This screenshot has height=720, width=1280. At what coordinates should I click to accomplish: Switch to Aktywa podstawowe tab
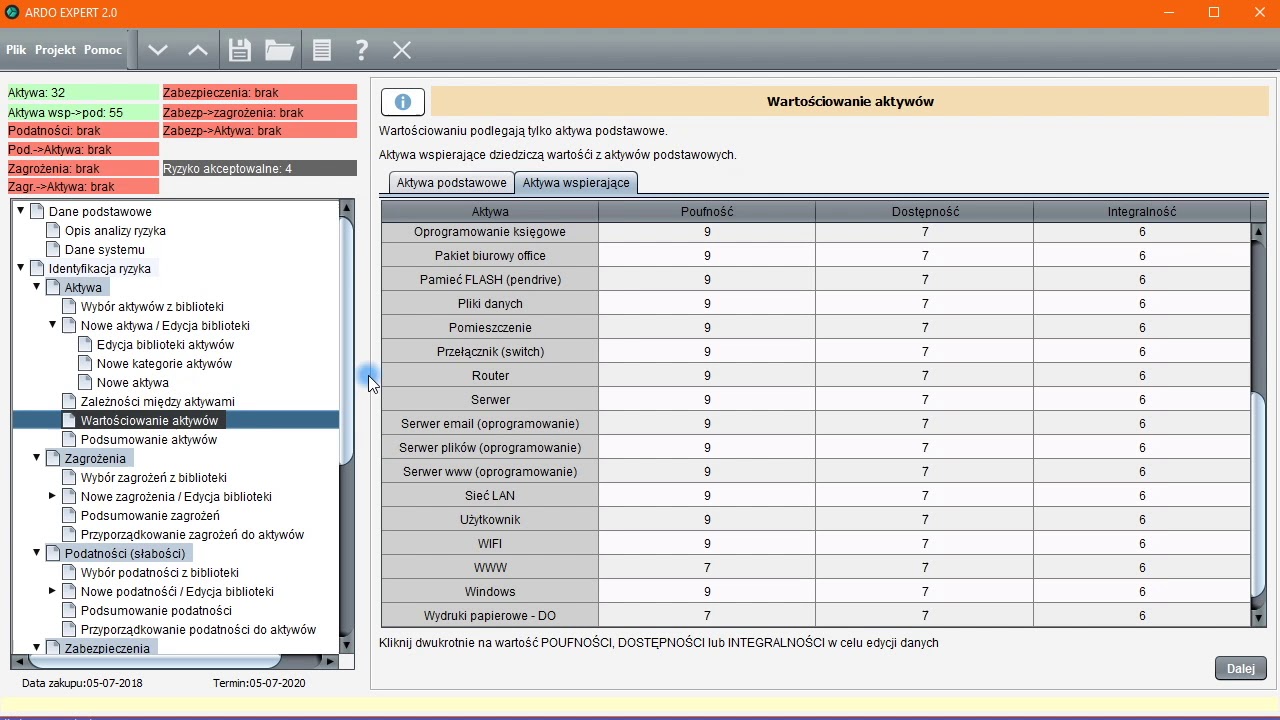click(x=451, y=183)
